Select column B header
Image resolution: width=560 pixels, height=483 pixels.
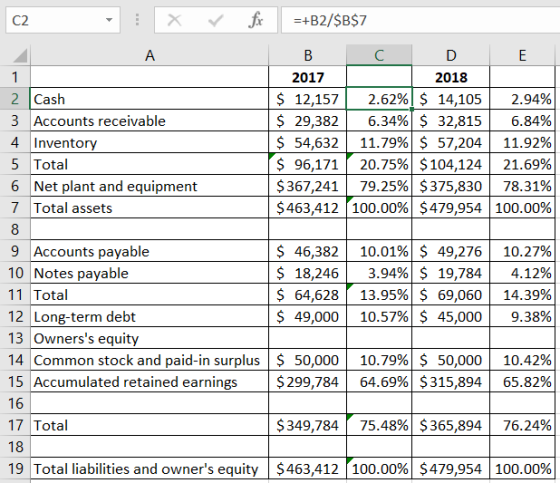pos(308,55)
